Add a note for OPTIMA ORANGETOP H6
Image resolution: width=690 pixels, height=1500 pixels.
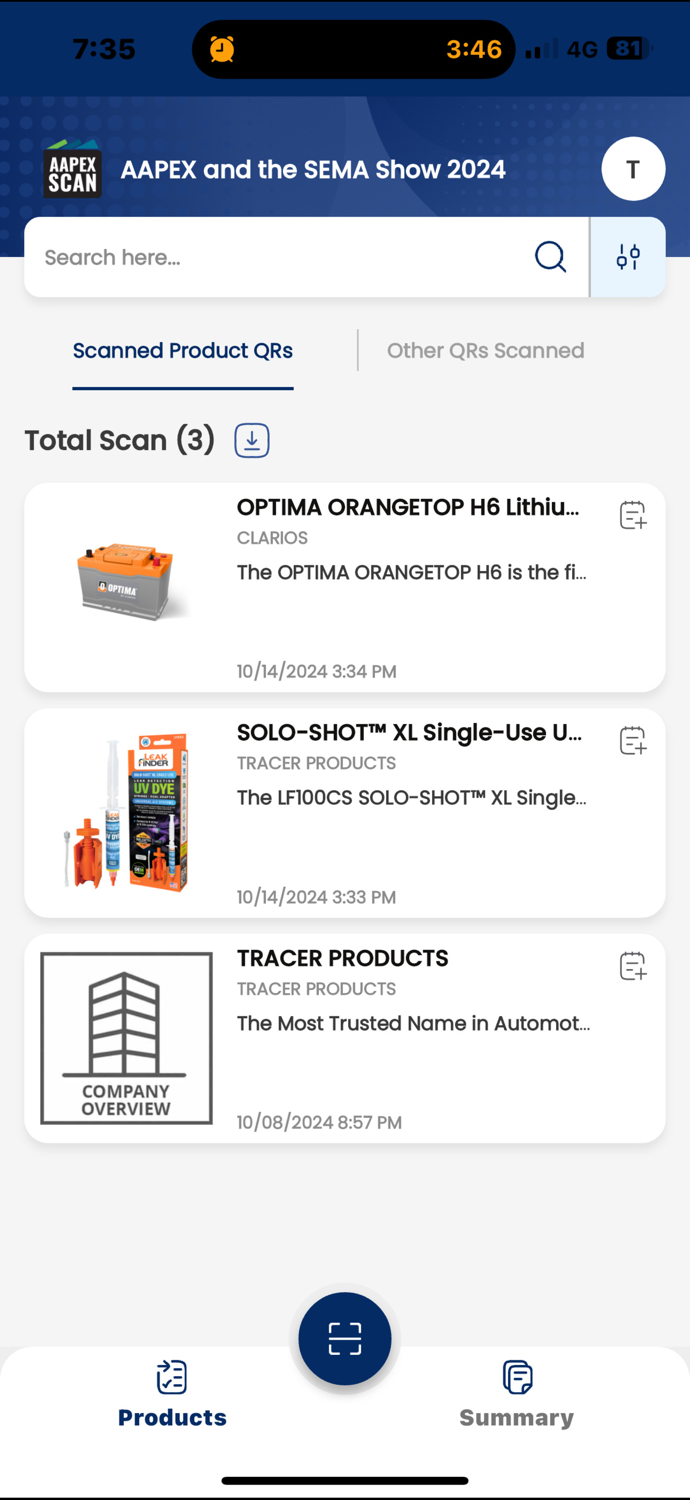pyautogui.click(x=632, y=515)
